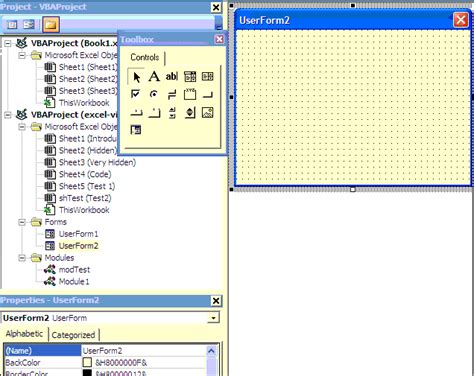Click Properties list scroll up arrow
474x376 pixels.
click(211, 351)
